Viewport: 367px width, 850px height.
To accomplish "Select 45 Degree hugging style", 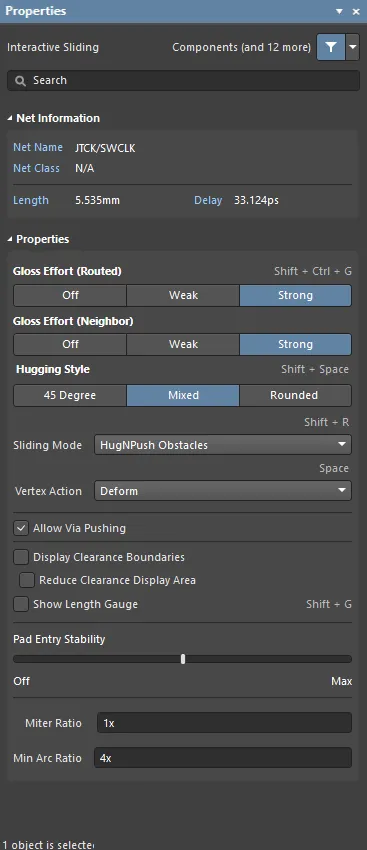I will coord(70,395).
